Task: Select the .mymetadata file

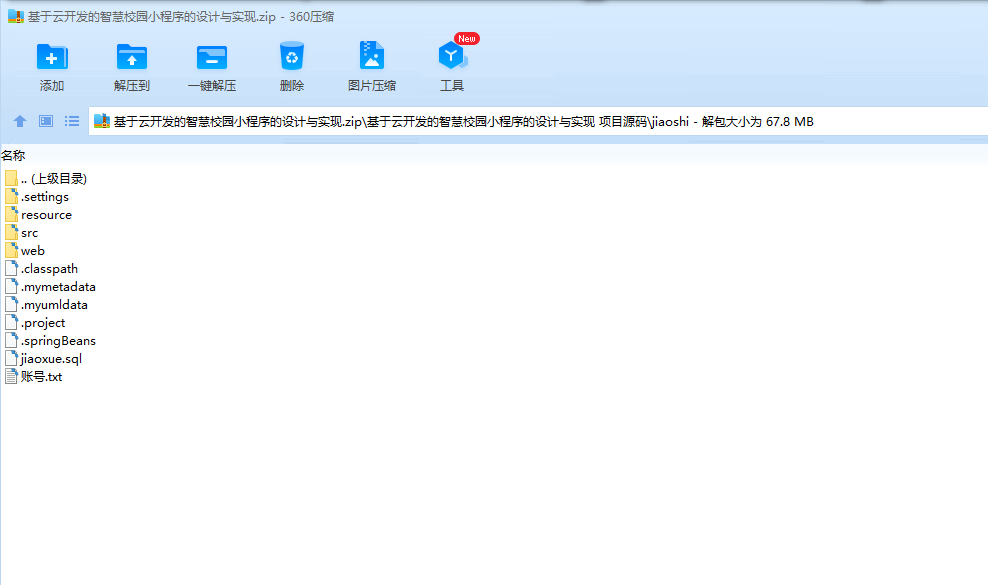Action: pos(50,287)
